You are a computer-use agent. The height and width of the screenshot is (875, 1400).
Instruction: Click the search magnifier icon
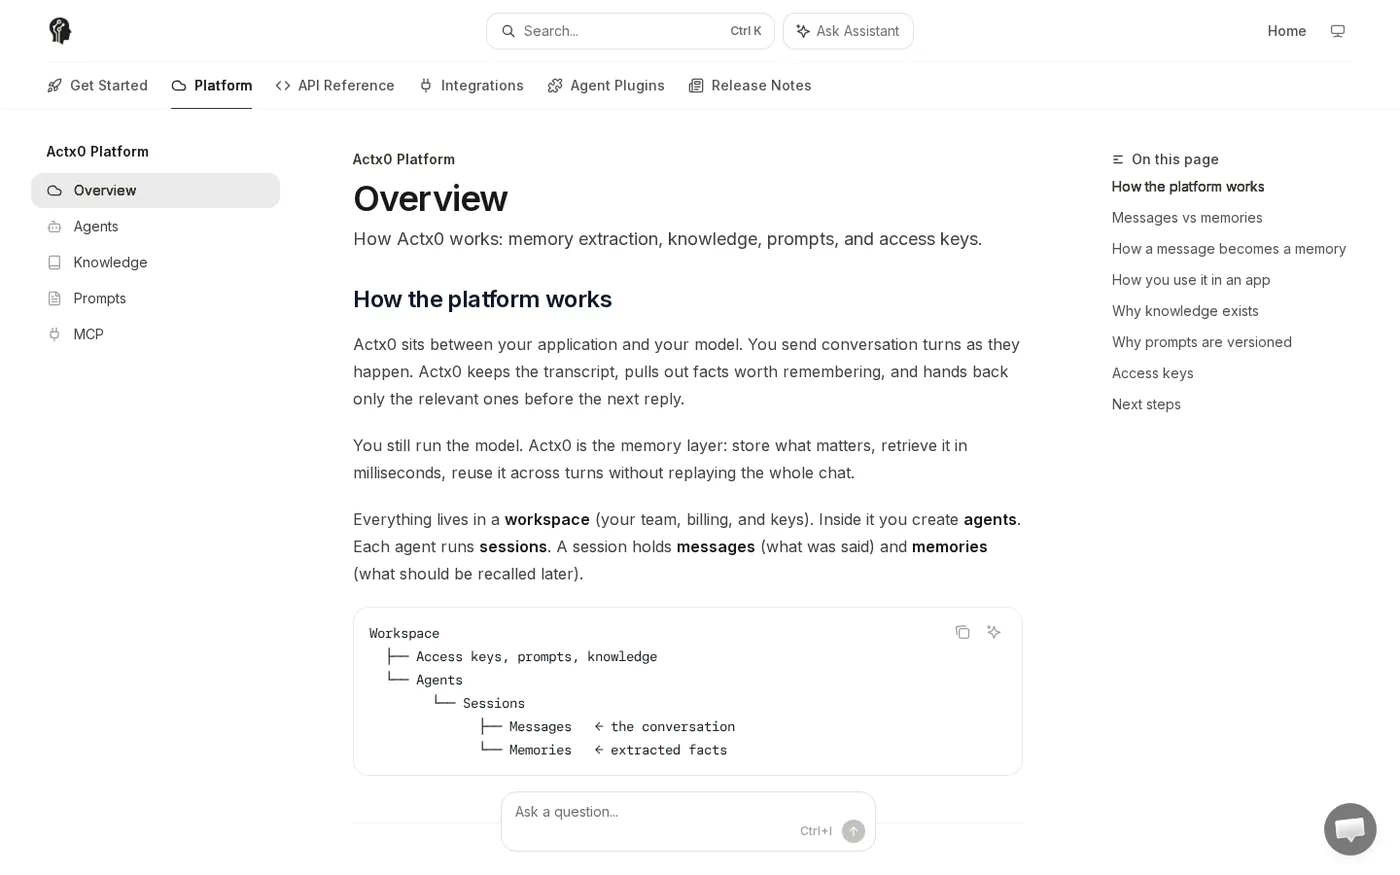pyautogui.click(x=508, y=31)
